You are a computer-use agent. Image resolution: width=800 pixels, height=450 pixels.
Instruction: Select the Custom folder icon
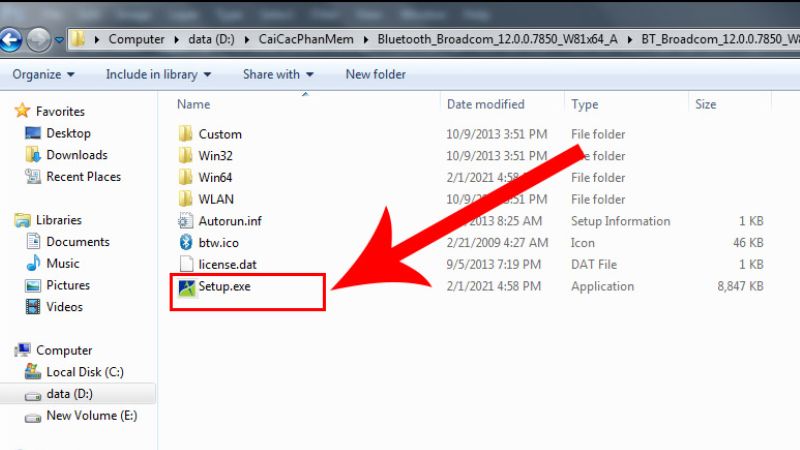[x=186, y=134]
